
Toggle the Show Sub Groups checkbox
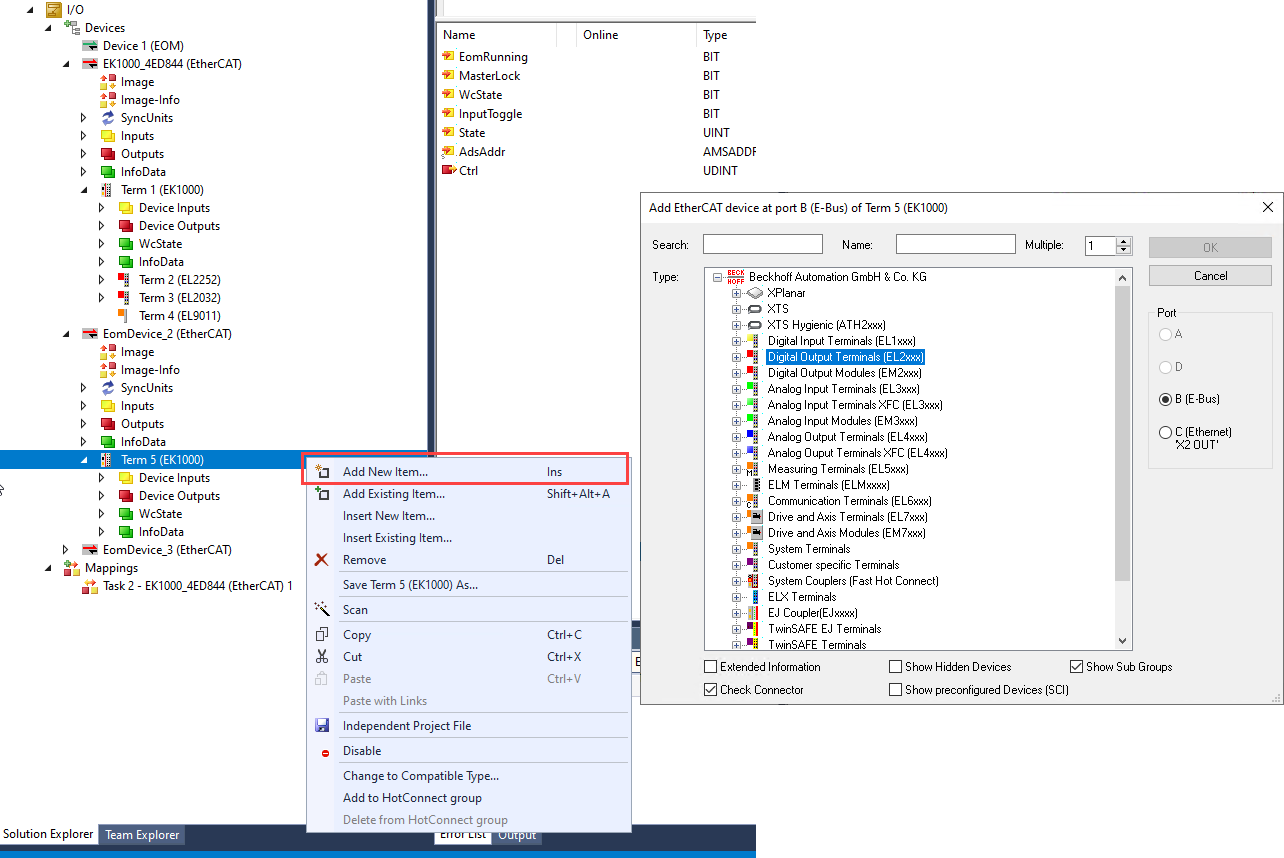[1077, 667]
